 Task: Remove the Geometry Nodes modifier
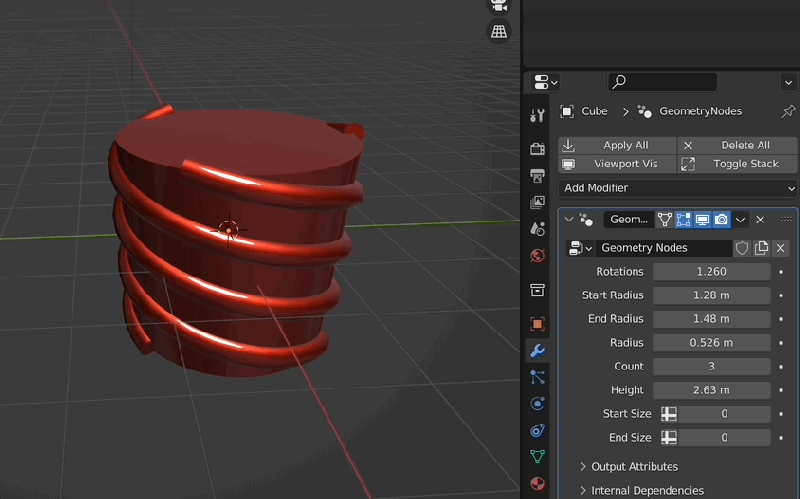pyautogui.click(x=760, y=220)
